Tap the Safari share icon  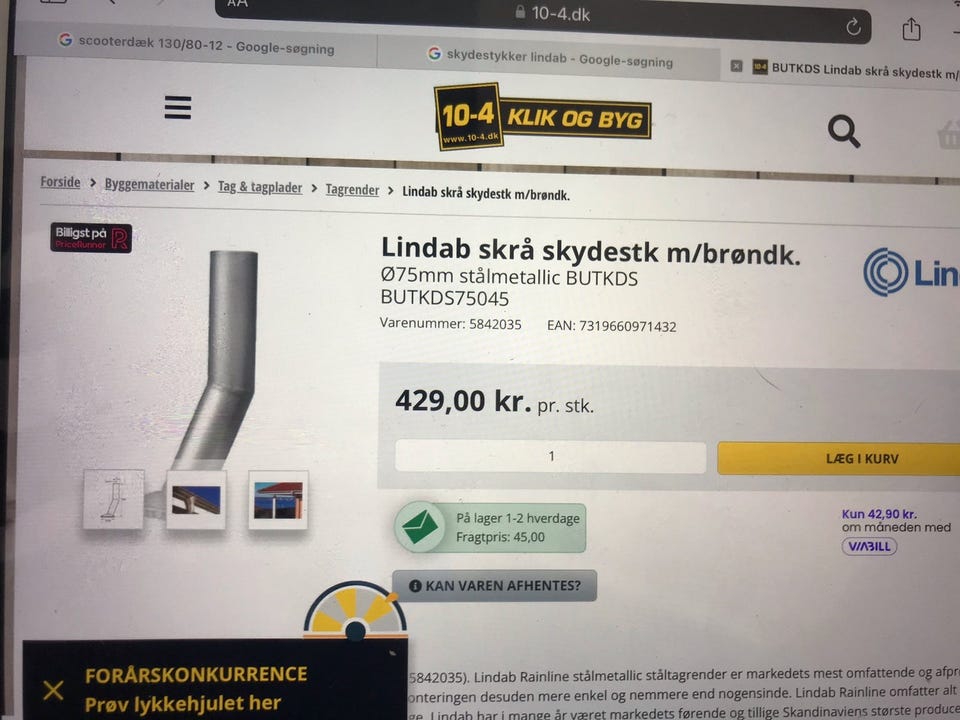tap(911, 29)
